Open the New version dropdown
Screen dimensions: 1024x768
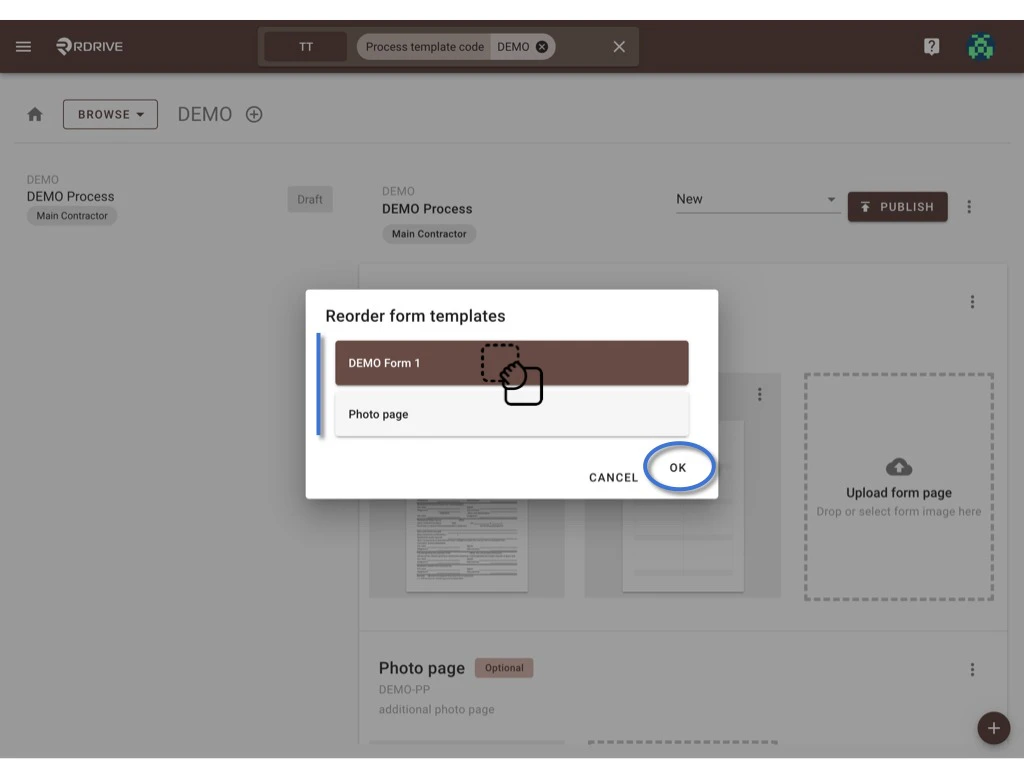tap(756, 199)
